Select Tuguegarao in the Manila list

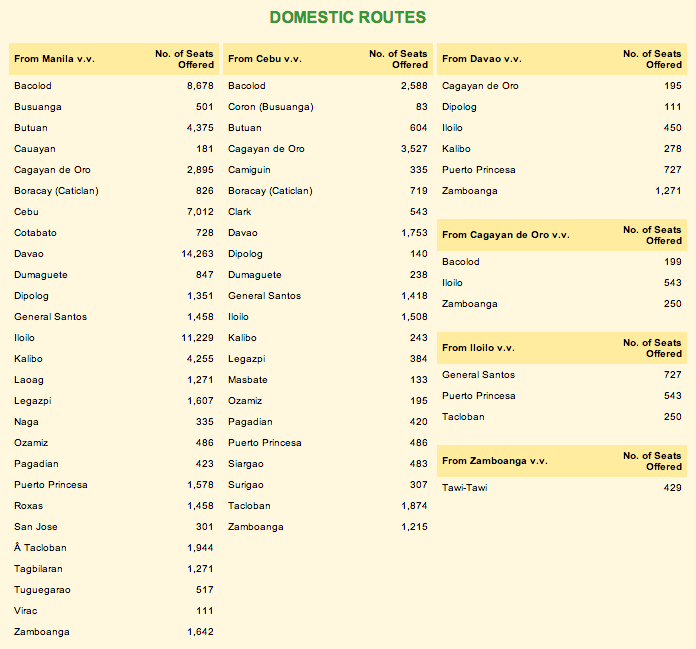point(42,590)
